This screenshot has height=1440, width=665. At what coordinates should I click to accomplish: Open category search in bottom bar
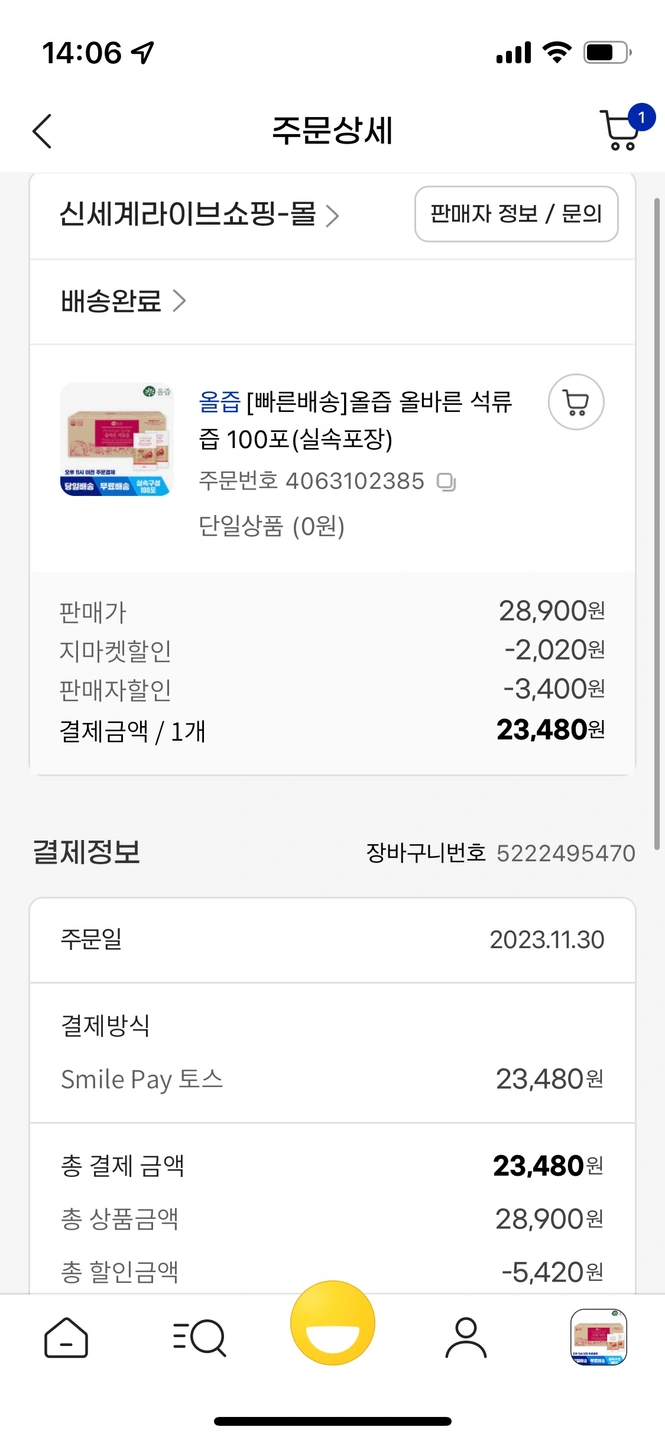(199, 1337)
